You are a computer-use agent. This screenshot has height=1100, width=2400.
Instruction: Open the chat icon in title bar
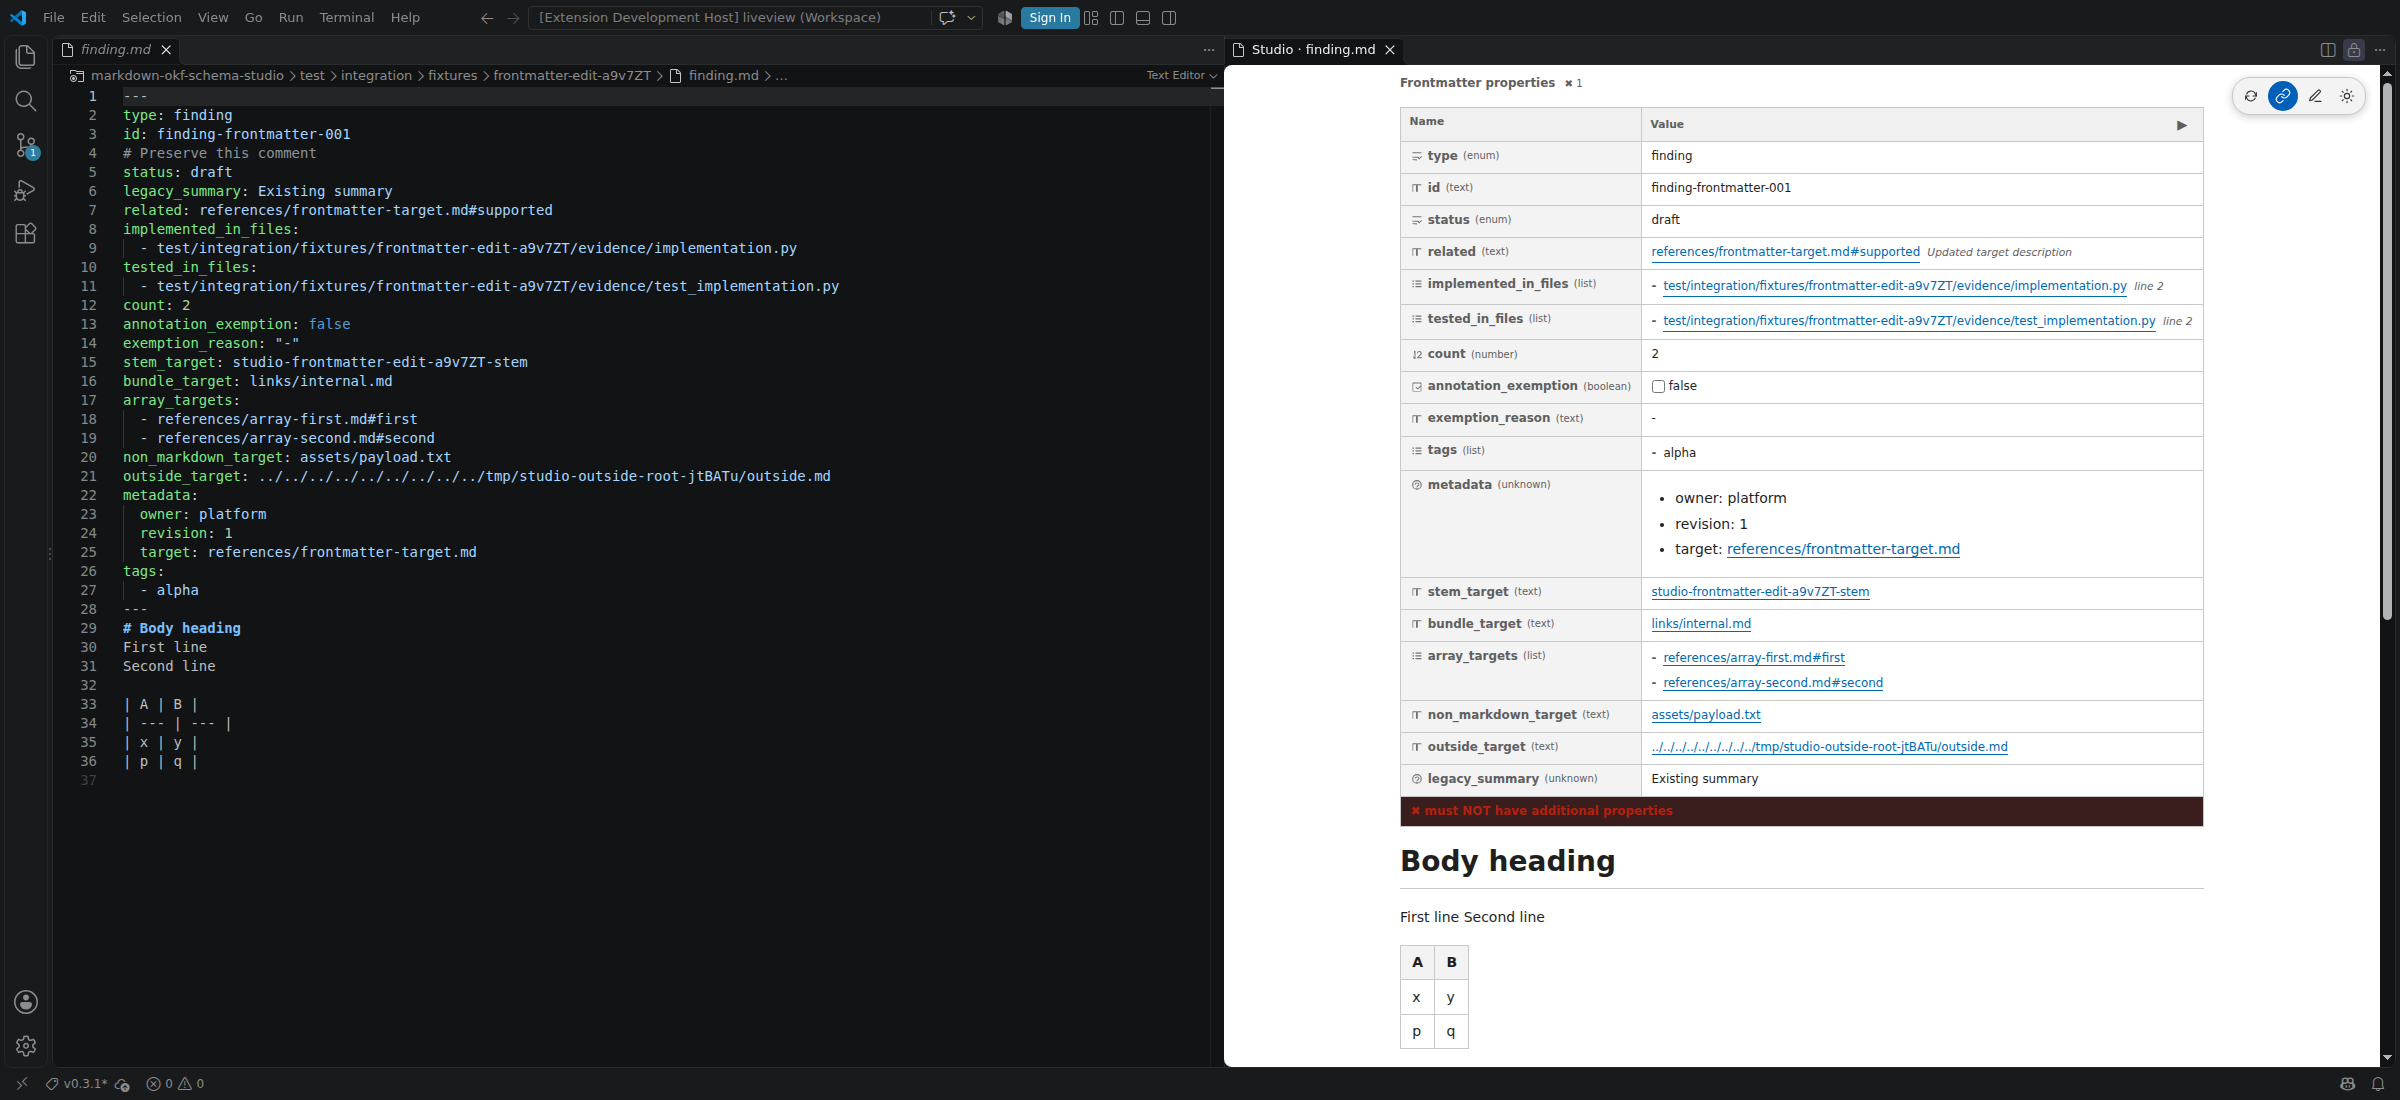(x=947, y=18)
